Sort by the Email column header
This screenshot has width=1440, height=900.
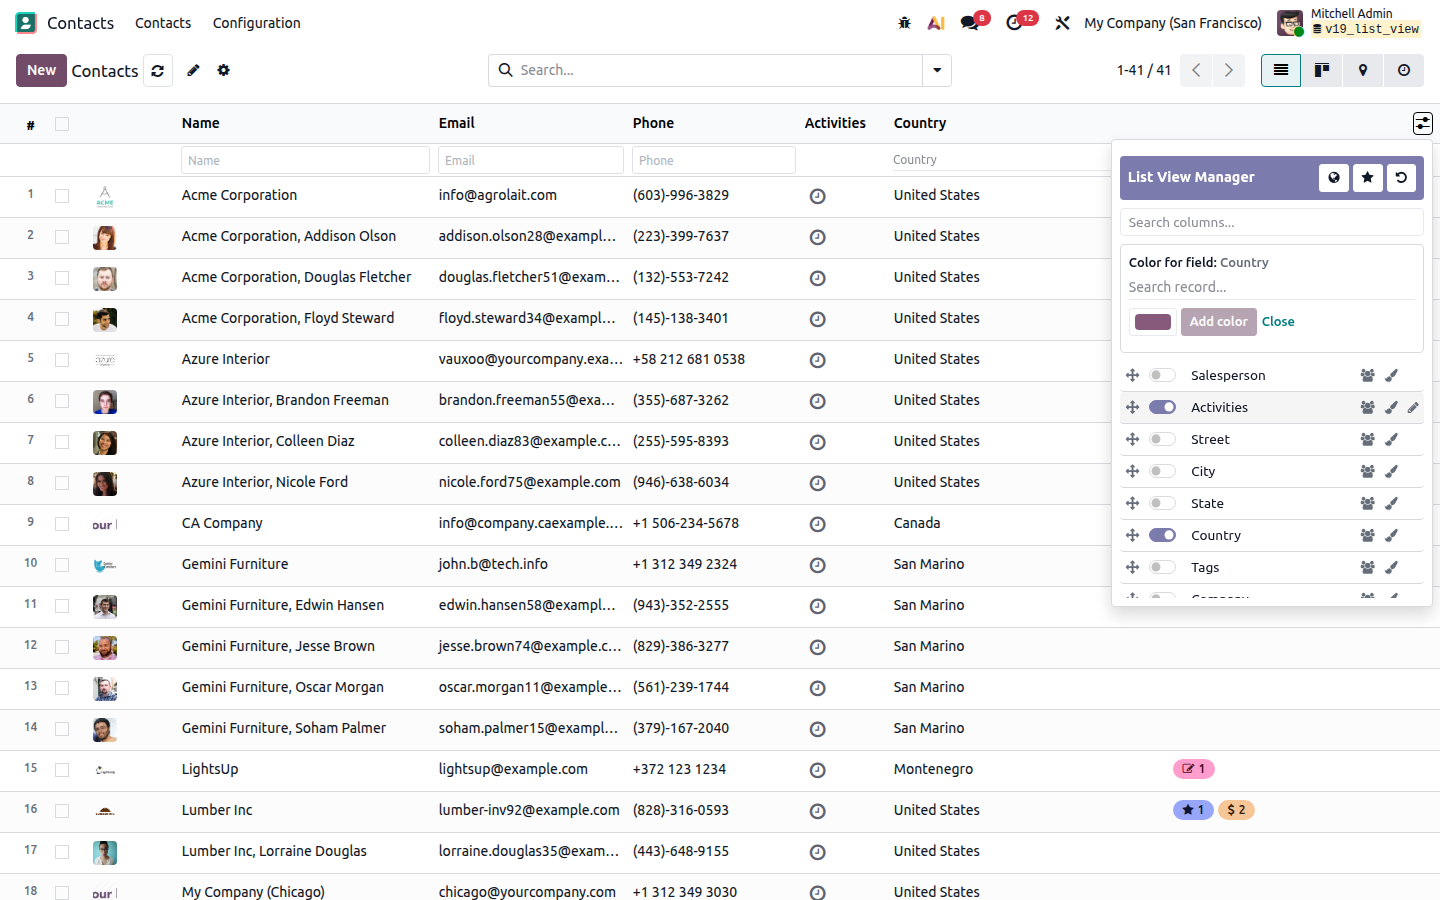[456, 123]
